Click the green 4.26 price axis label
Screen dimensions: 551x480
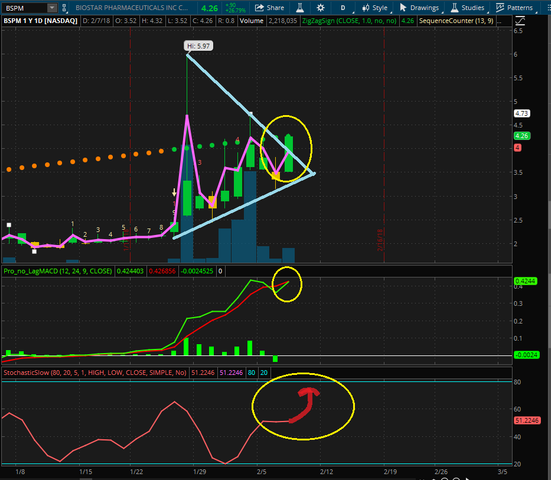(x=522, y=136)
